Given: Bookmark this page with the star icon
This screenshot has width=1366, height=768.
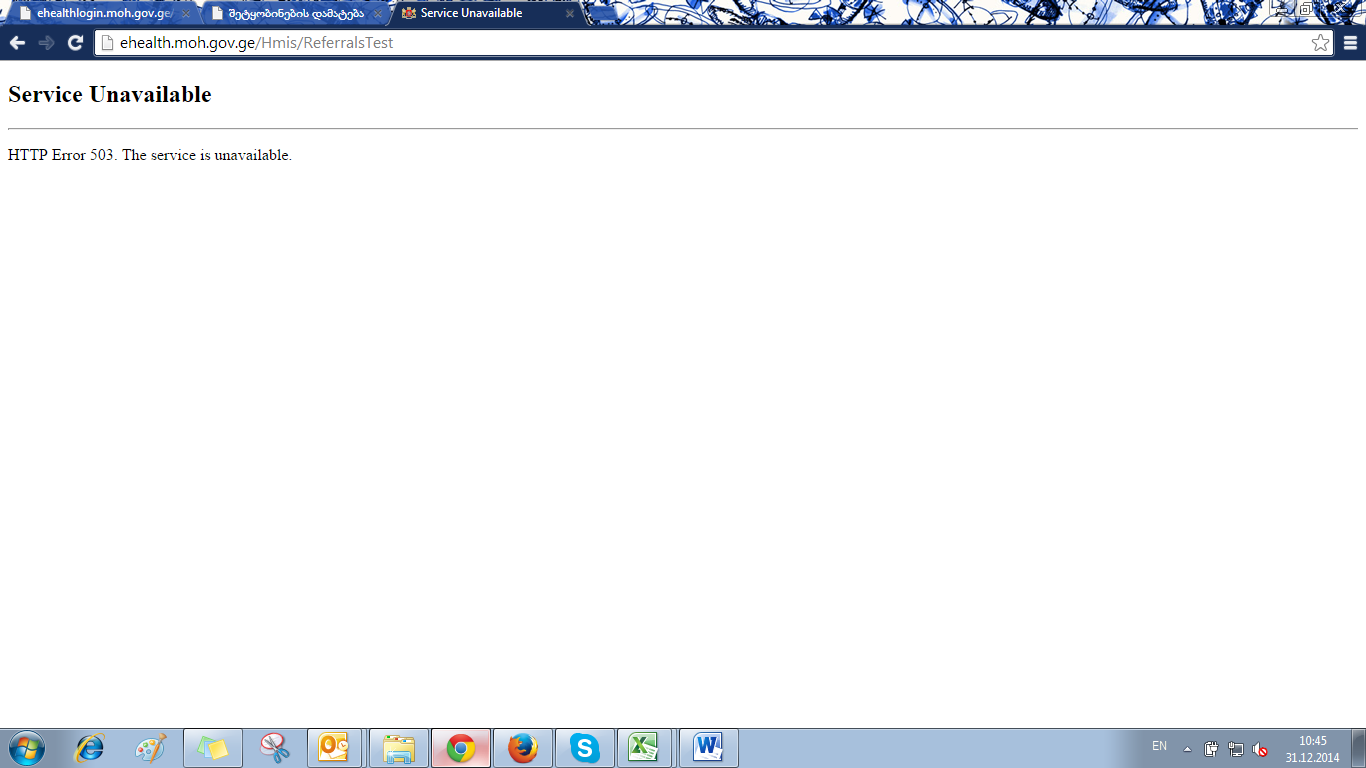Looking at the screenshot, I should [1320, 43].
